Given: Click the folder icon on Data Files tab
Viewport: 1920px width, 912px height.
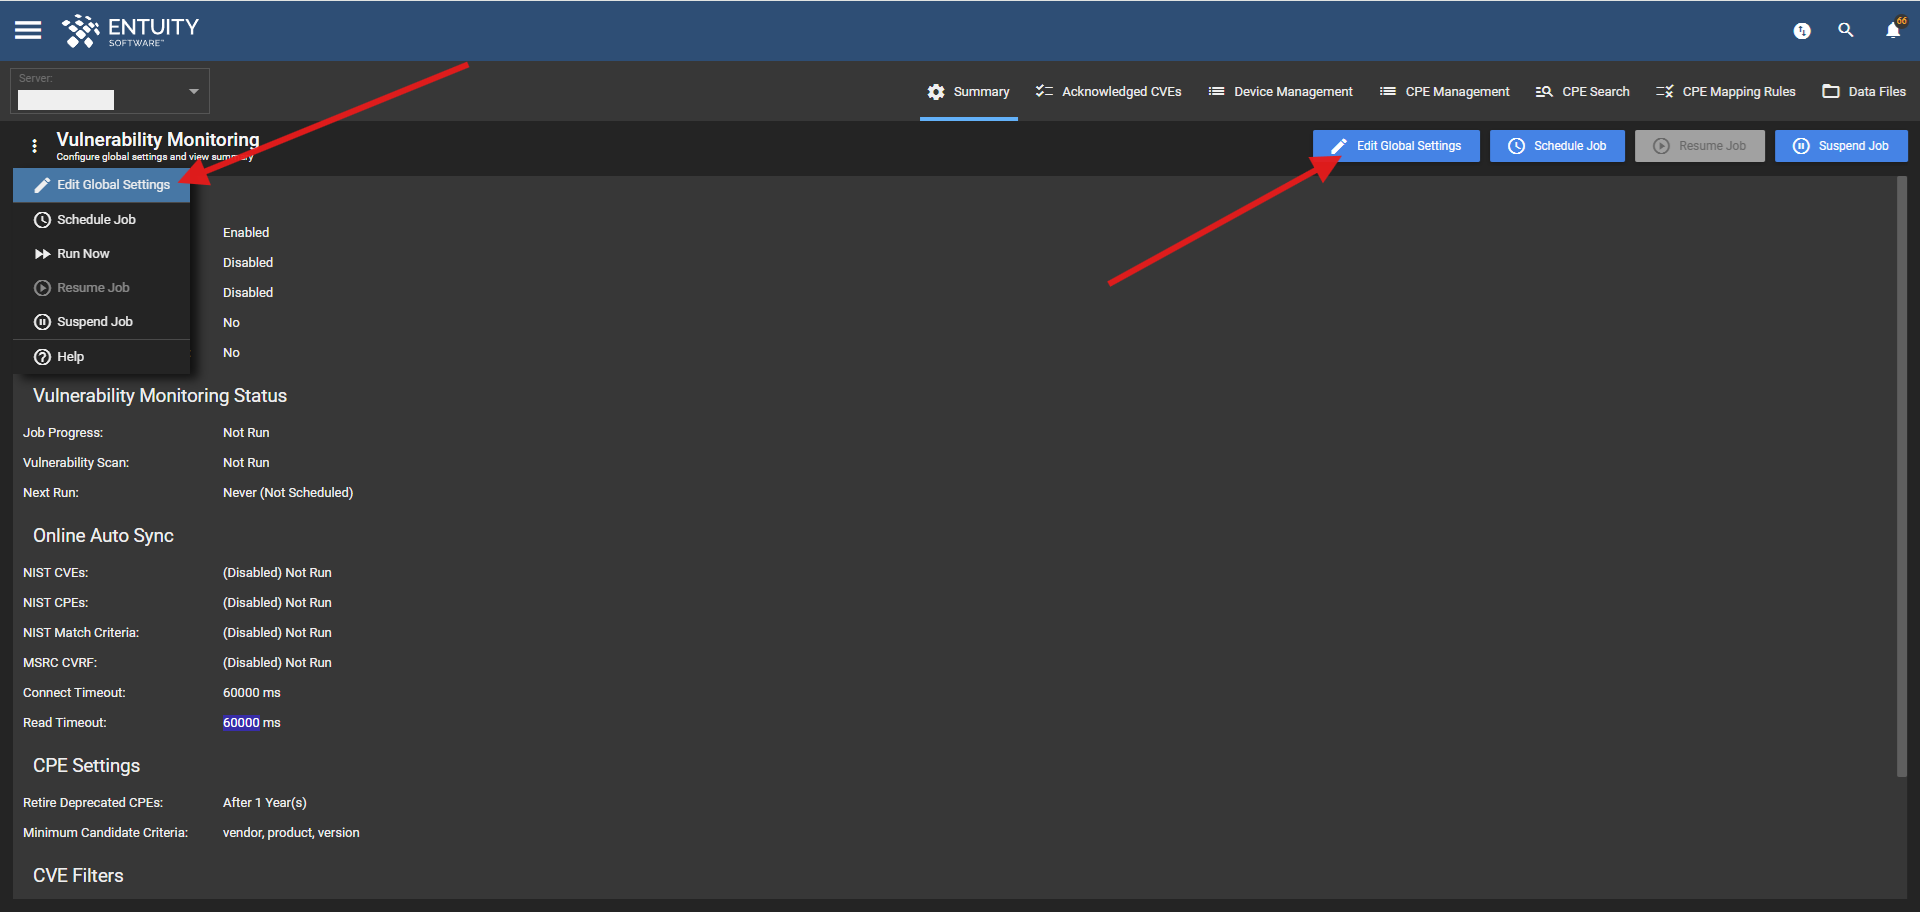Looking at the screenshot, I should pos(1831,91).
